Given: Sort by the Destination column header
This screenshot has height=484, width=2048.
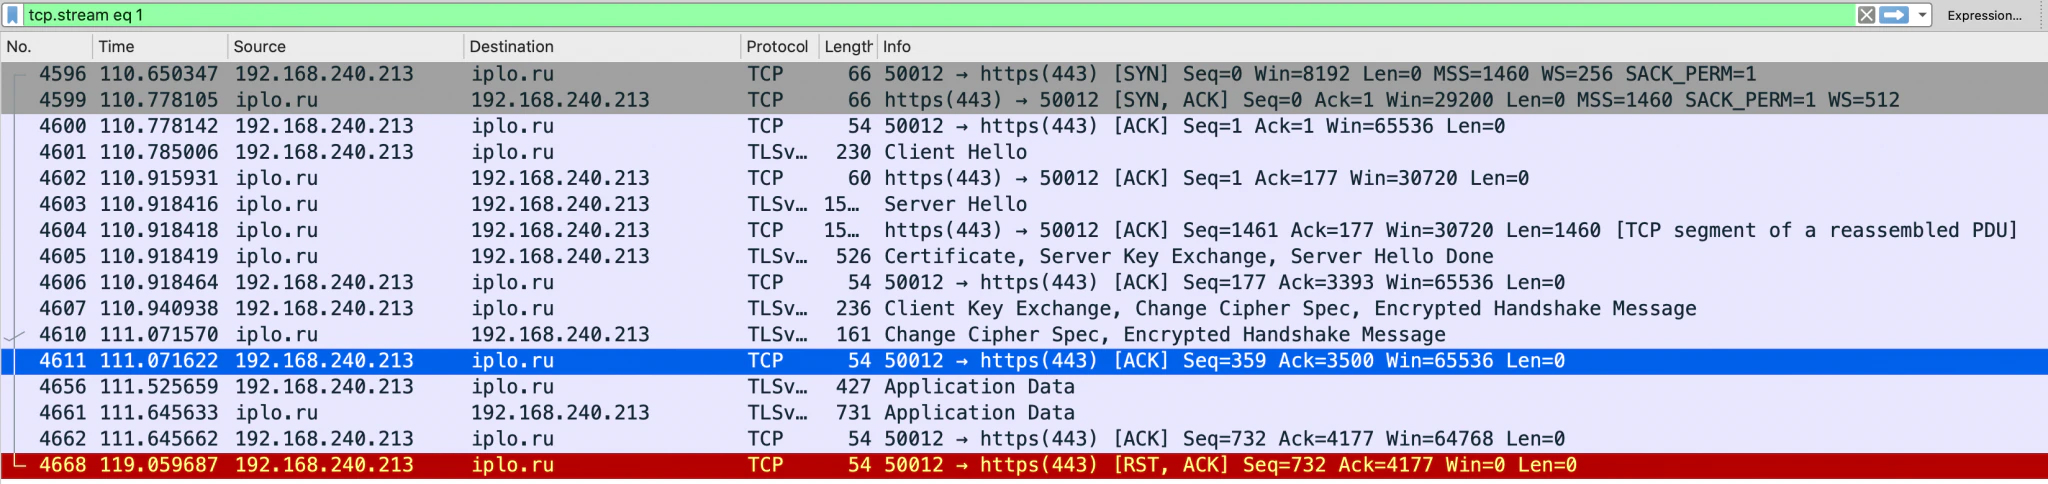Looking at the screenshot, I should coord(602,47).
